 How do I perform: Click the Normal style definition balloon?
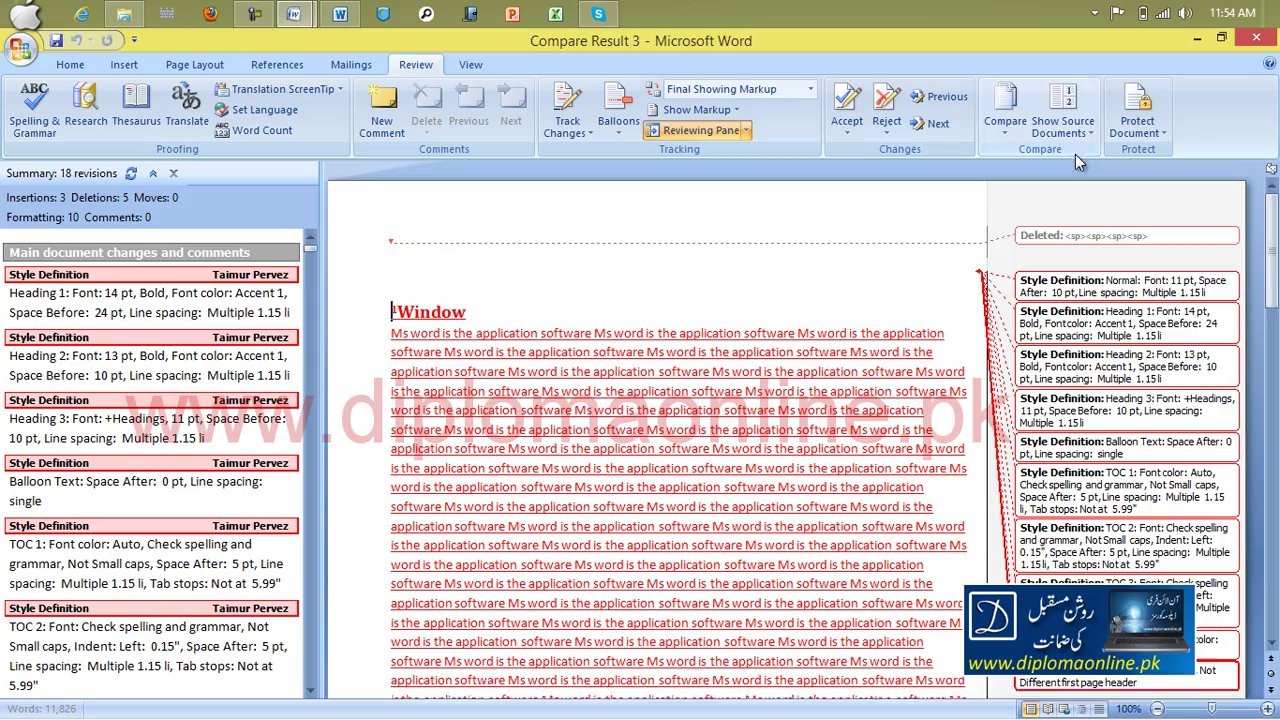(1127, 286)
